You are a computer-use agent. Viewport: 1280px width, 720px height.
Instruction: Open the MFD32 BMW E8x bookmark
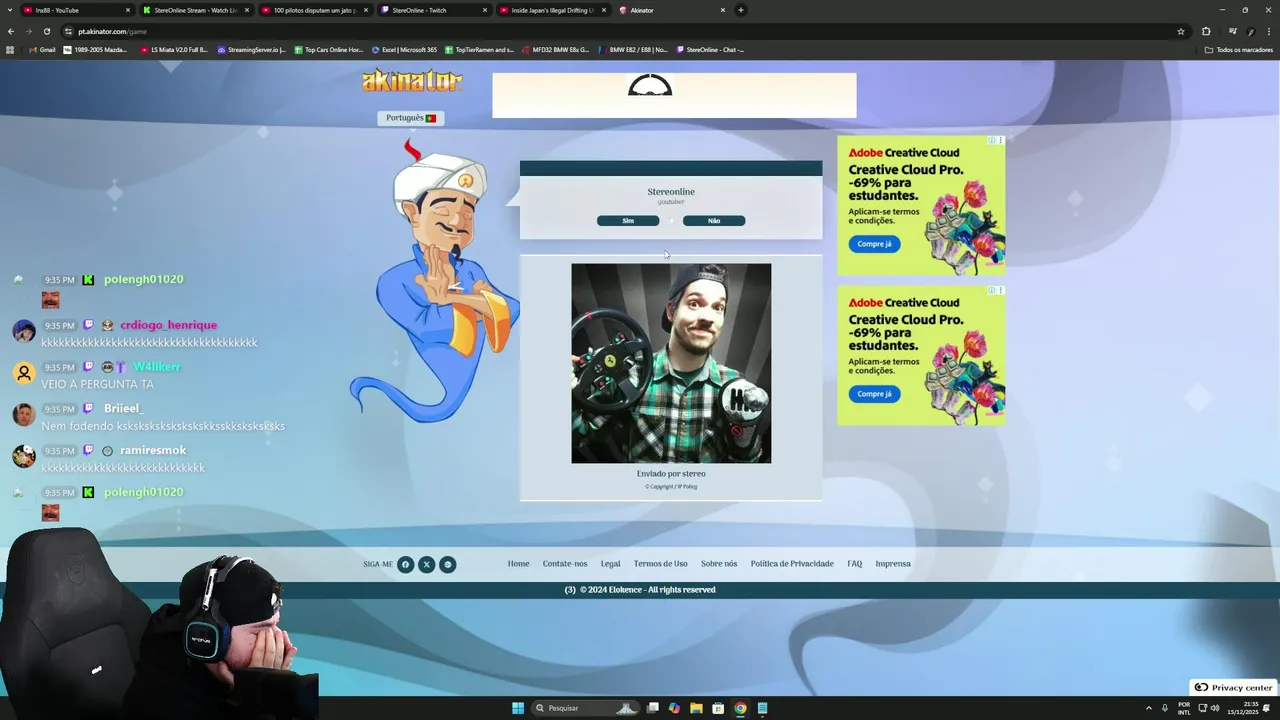(x=556, y=50)
